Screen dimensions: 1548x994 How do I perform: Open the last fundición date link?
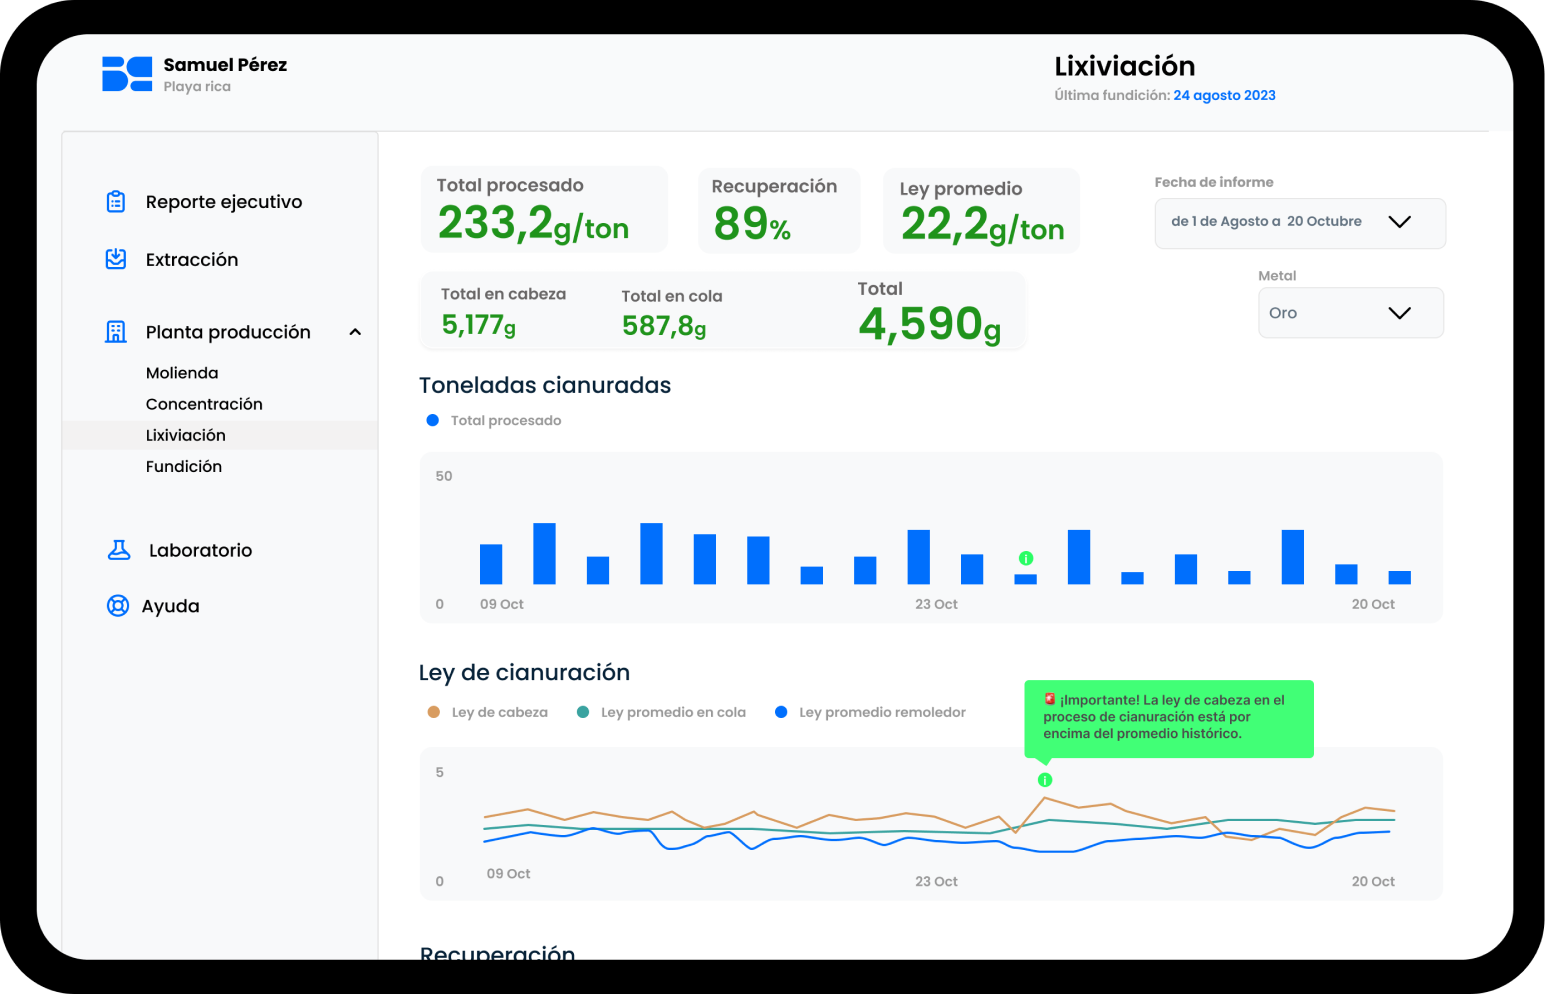(1224, 95)
